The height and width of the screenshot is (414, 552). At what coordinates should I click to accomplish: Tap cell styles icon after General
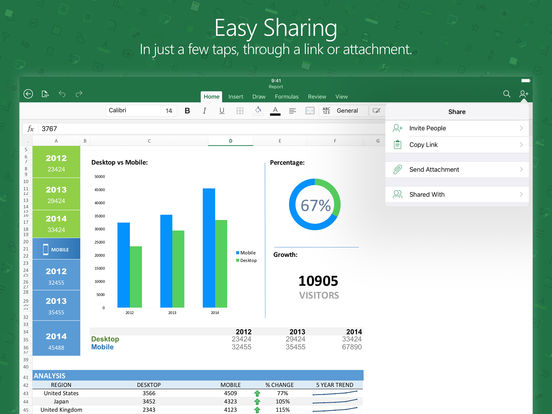(376, 111)
